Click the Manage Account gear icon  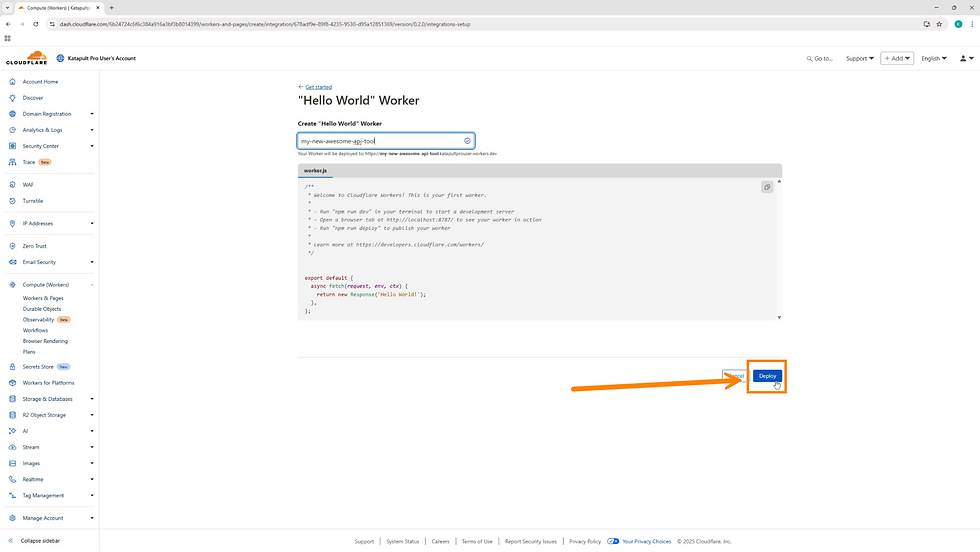(x=12, y=518)
